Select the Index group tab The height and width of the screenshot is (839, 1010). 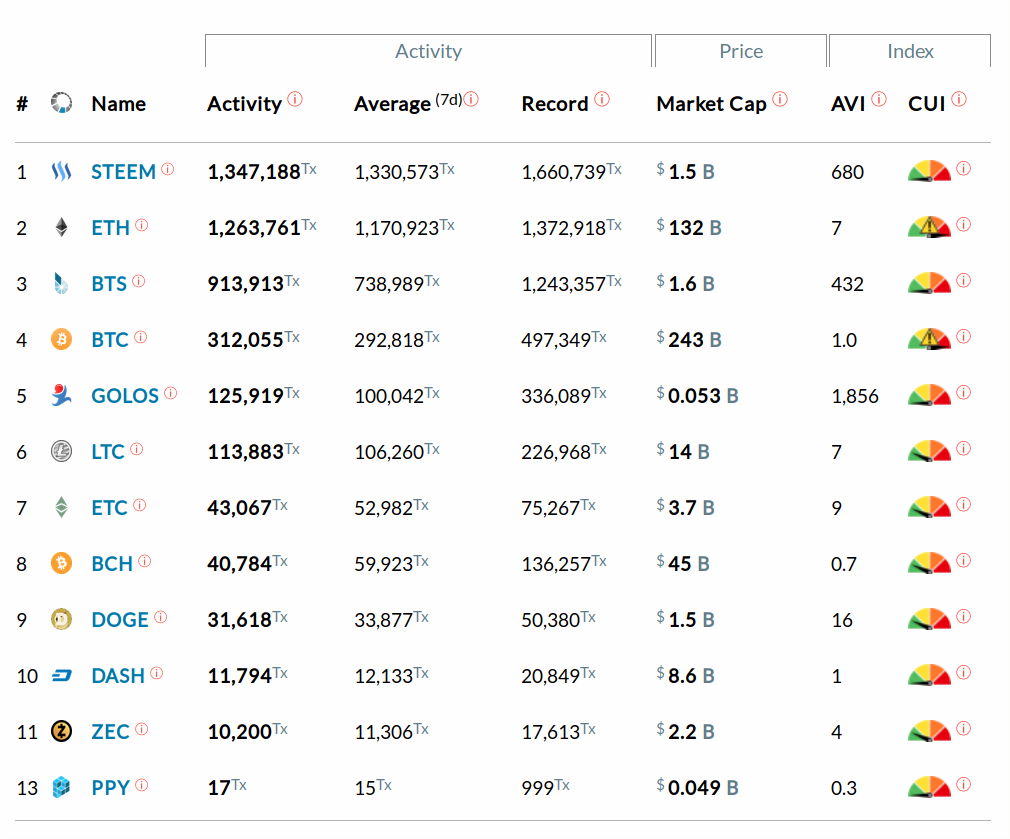click(910, 51)
